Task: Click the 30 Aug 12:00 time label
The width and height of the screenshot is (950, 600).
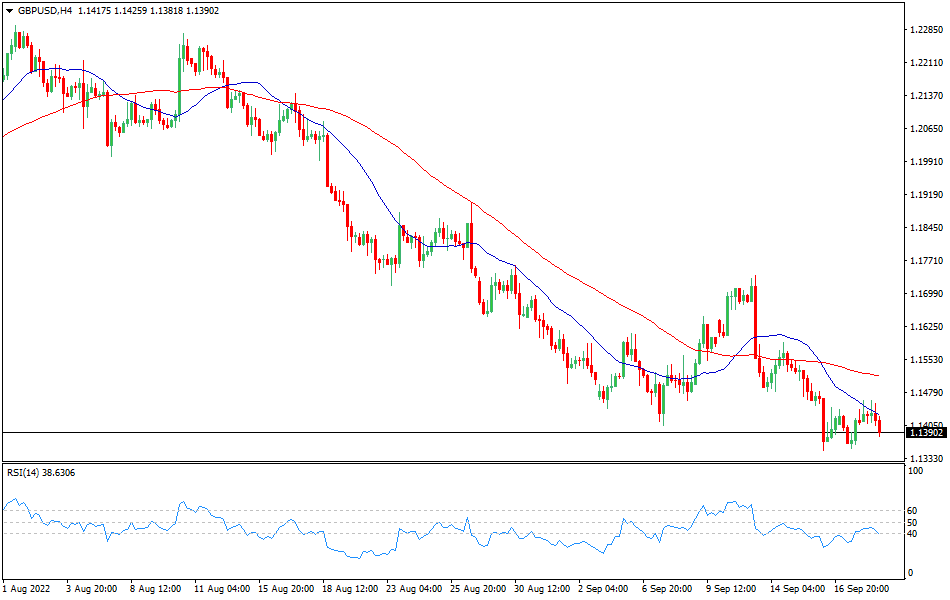Action: pyautogui.click(x=544, y=590)
